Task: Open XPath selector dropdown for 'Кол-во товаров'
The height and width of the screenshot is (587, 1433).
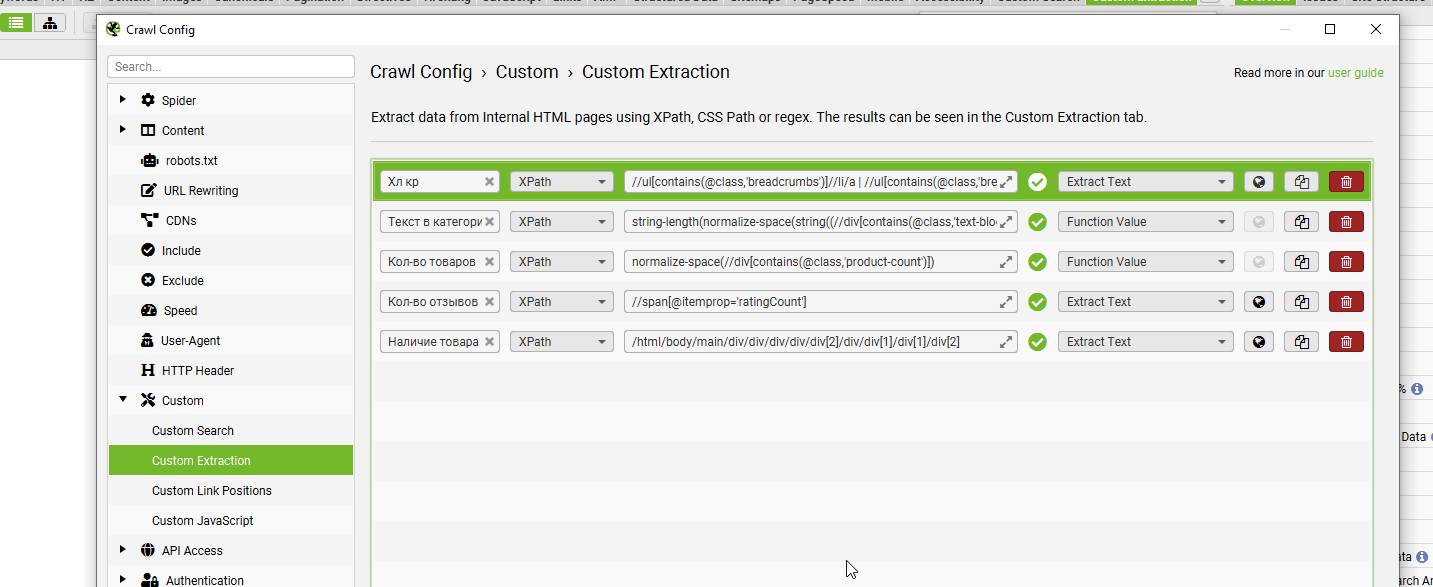Action: pyautogui.click(x=561, y=262)
